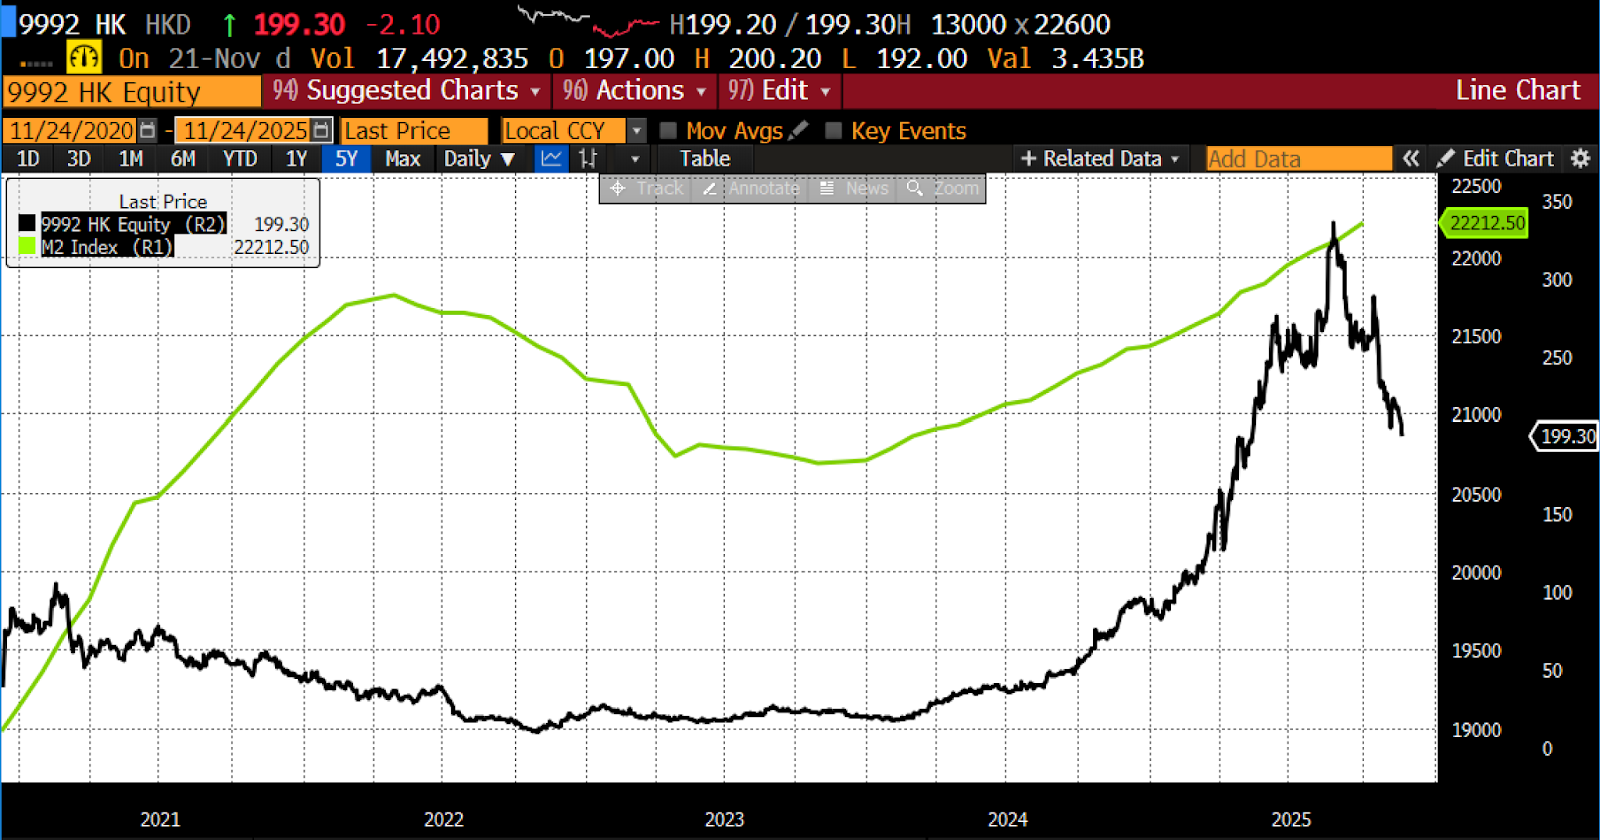This screenshot has height=840, width=1600.
Task: Click the Add Data input field
Action: pyautogui.click(x=1297, y=159)
